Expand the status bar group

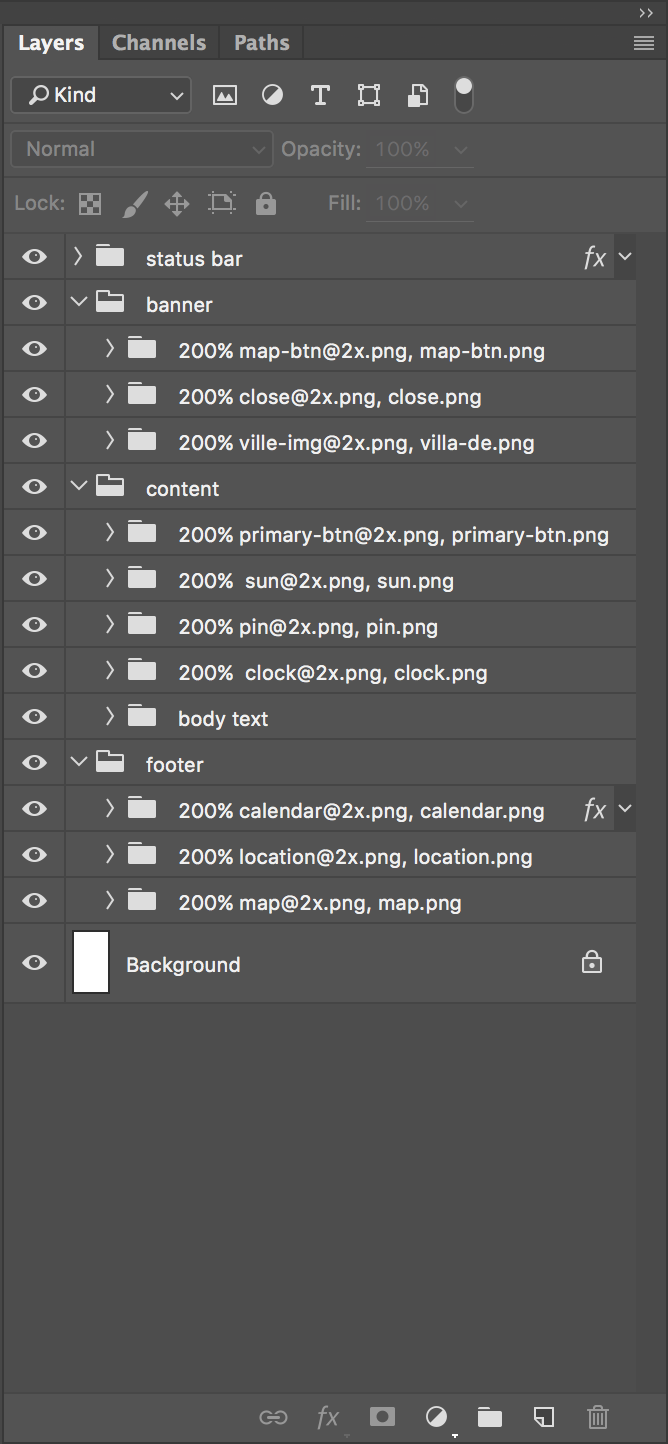(79, 257)
